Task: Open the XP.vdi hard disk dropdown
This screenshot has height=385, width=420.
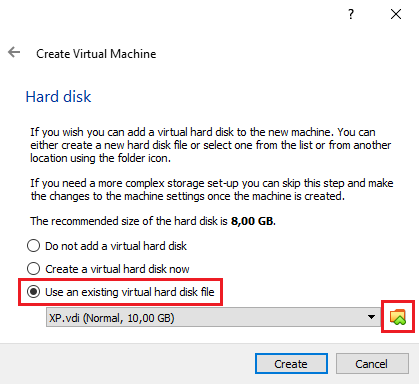Action: pos(213,317)
